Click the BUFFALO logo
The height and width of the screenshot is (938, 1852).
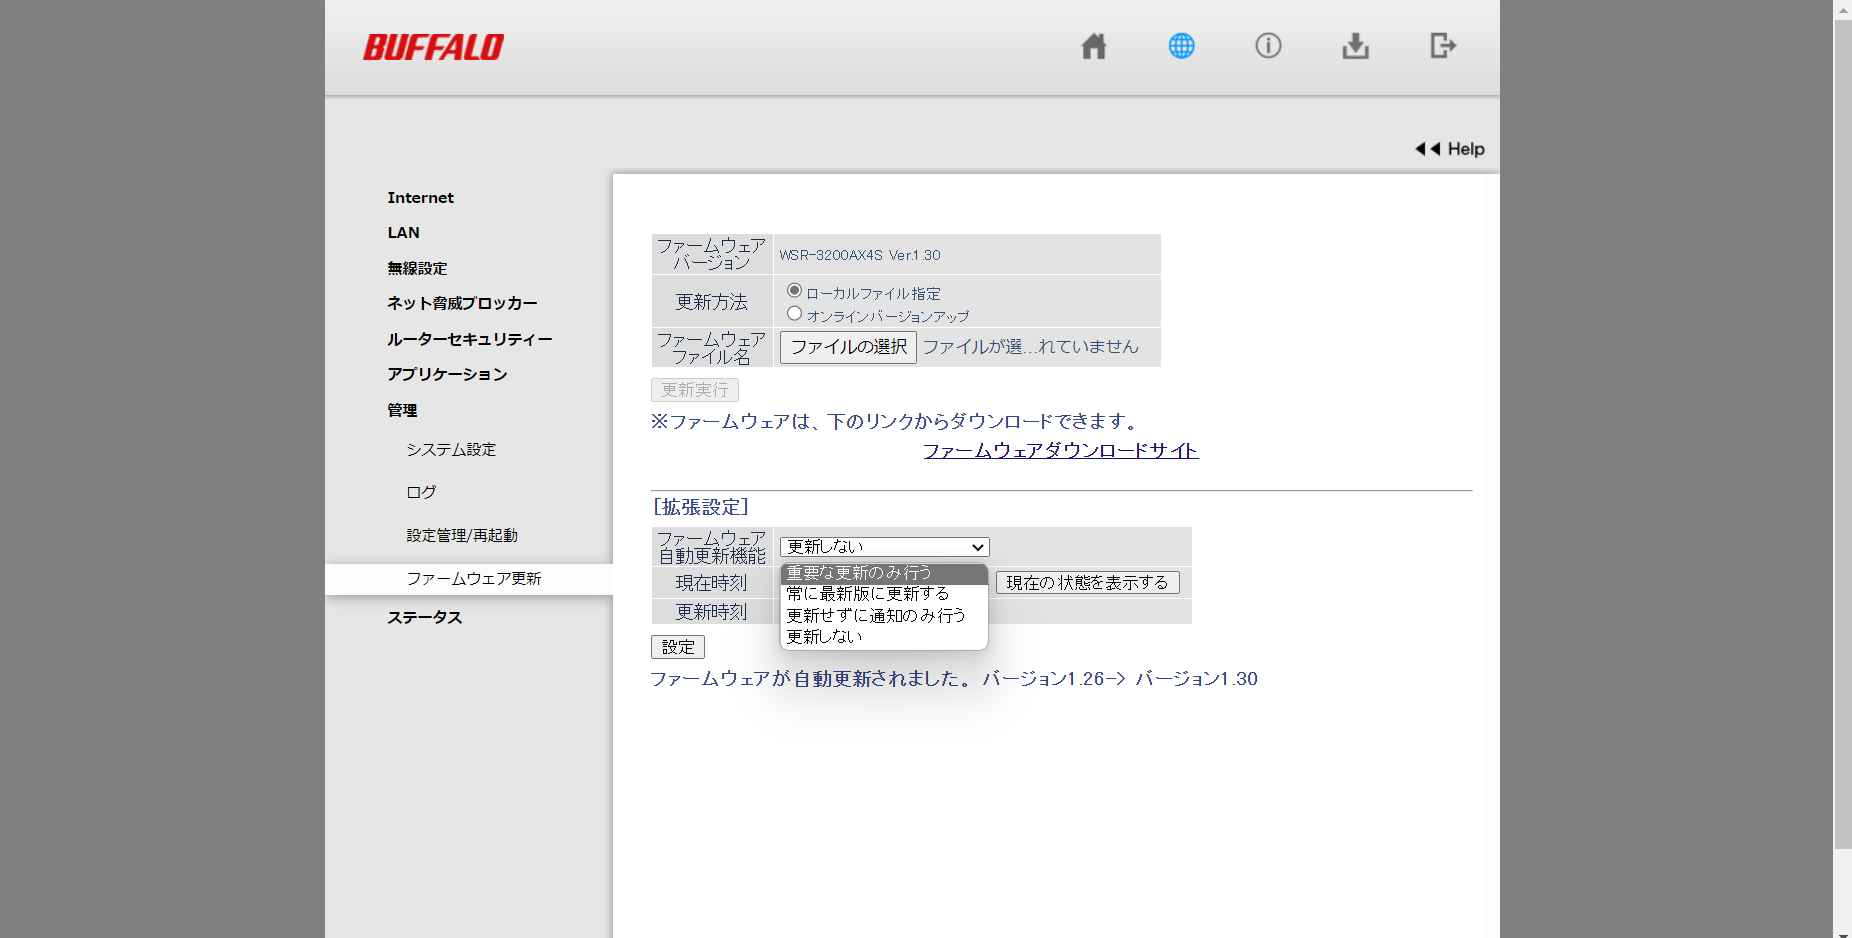433,47
